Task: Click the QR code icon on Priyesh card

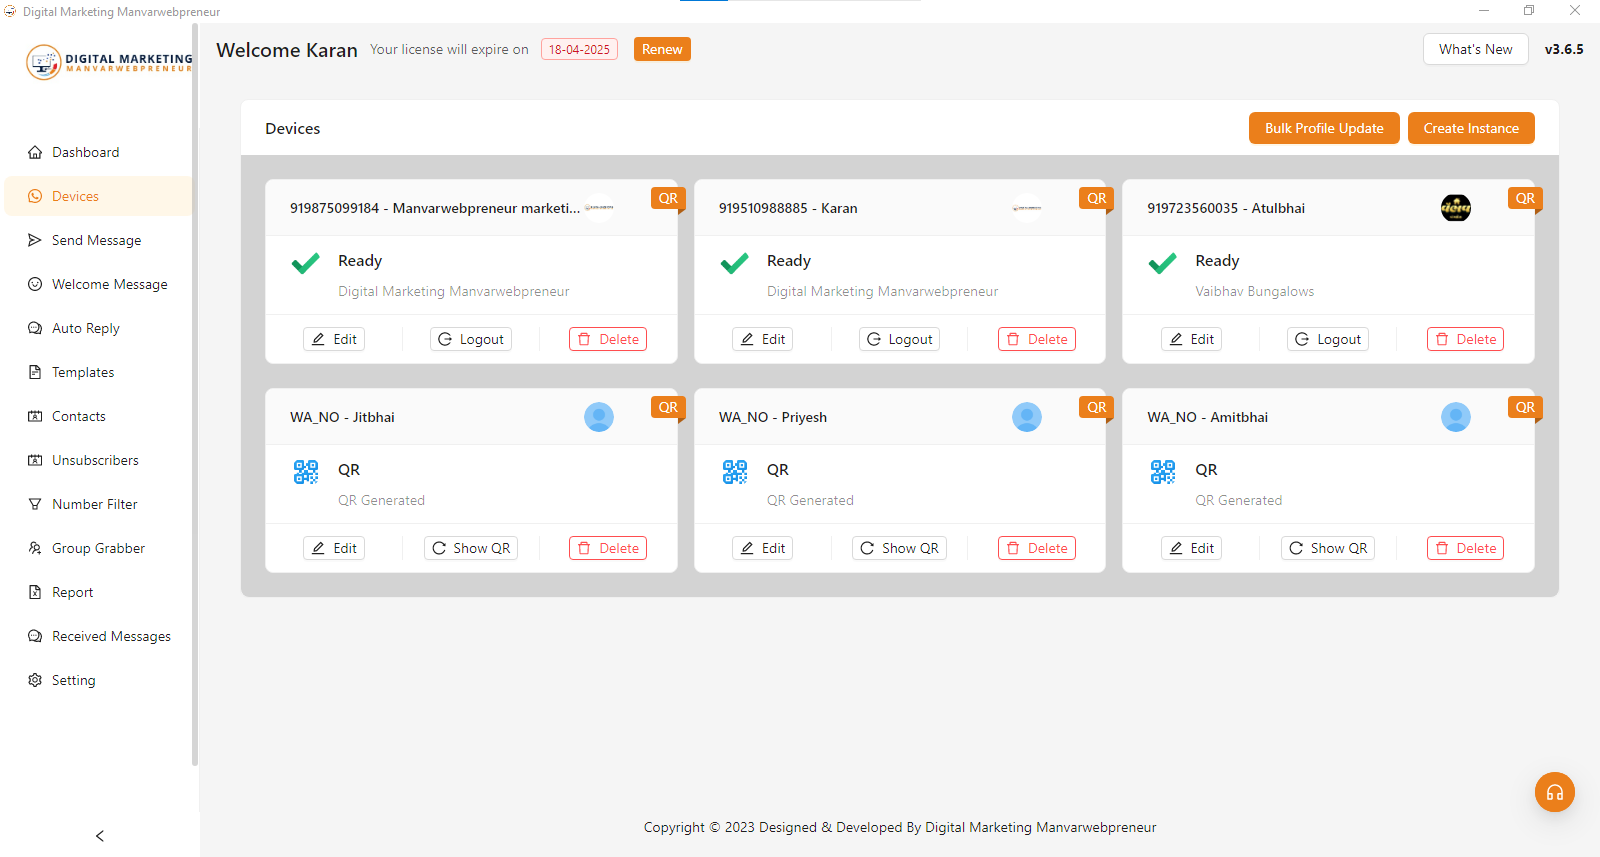Action: click(x=735, y=472)
